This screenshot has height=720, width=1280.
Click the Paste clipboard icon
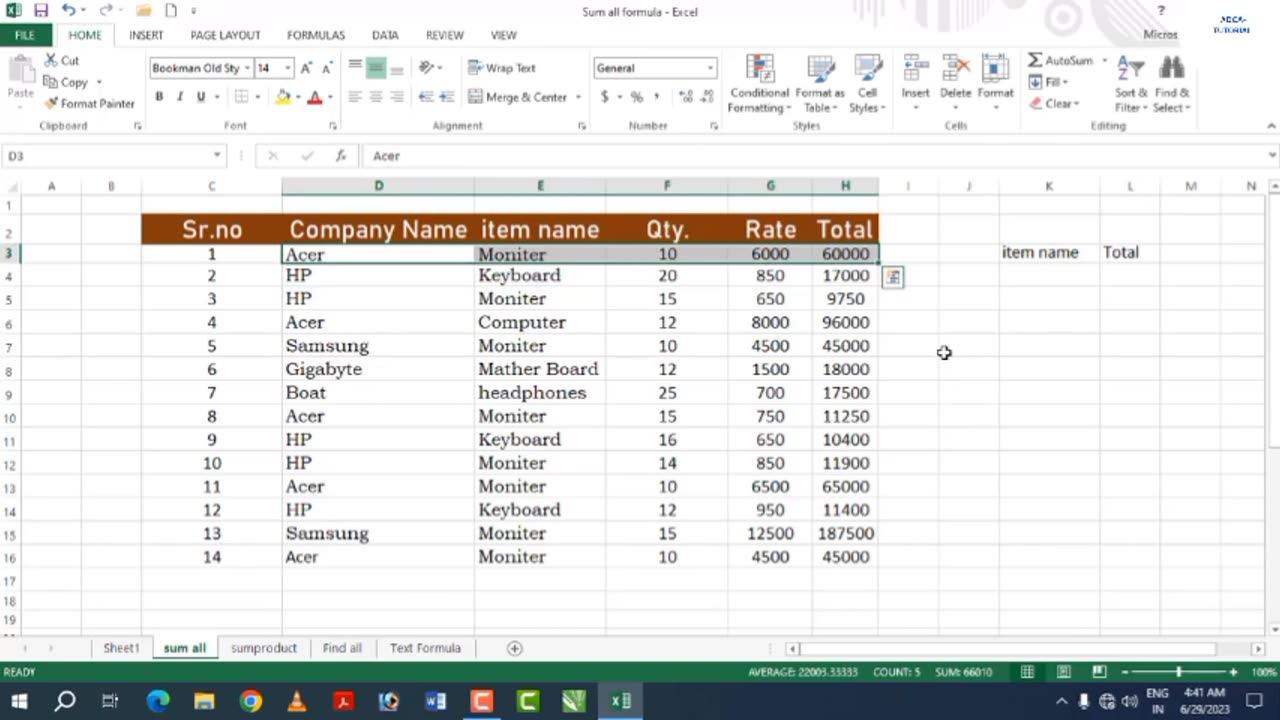pos(20,70)
